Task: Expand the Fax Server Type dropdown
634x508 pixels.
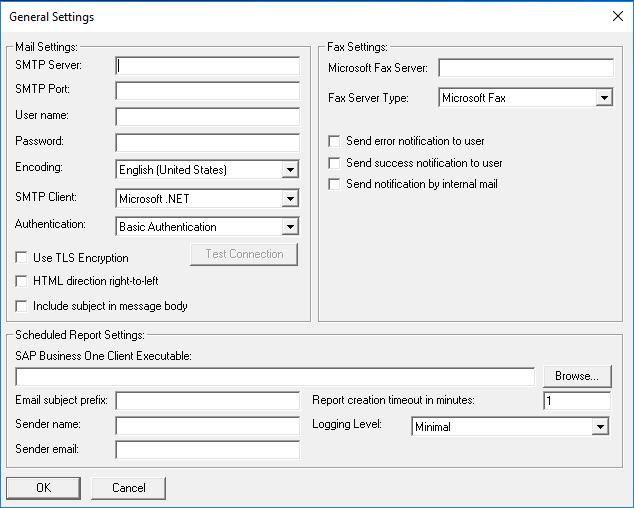Action: 525,98
